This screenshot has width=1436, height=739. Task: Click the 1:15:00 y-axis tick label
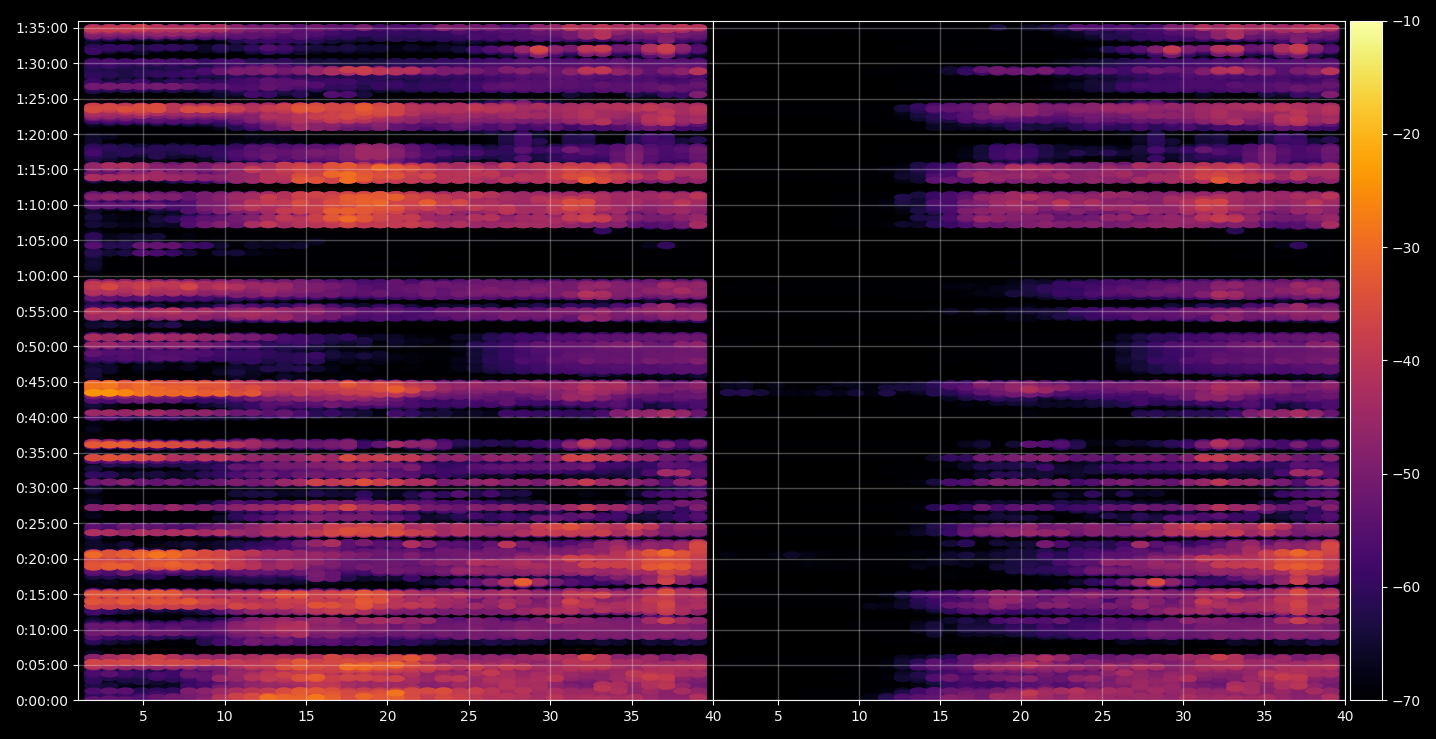pos(42,170)
